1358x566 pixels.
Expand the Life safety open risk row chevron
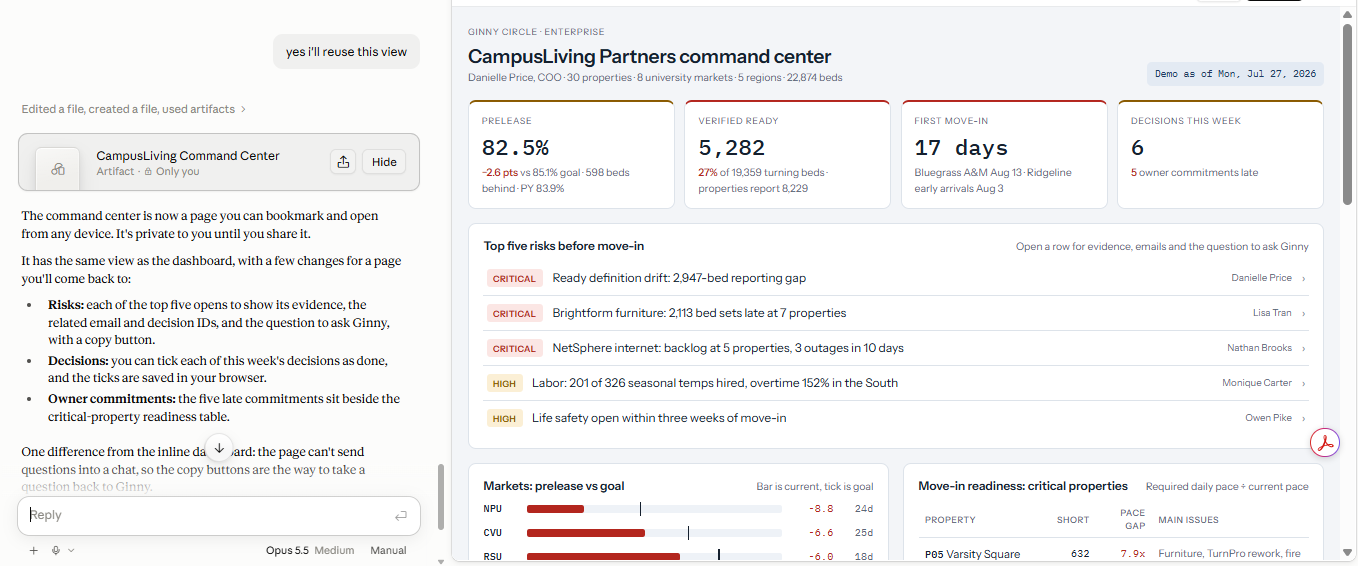(x=1304, y=418)
